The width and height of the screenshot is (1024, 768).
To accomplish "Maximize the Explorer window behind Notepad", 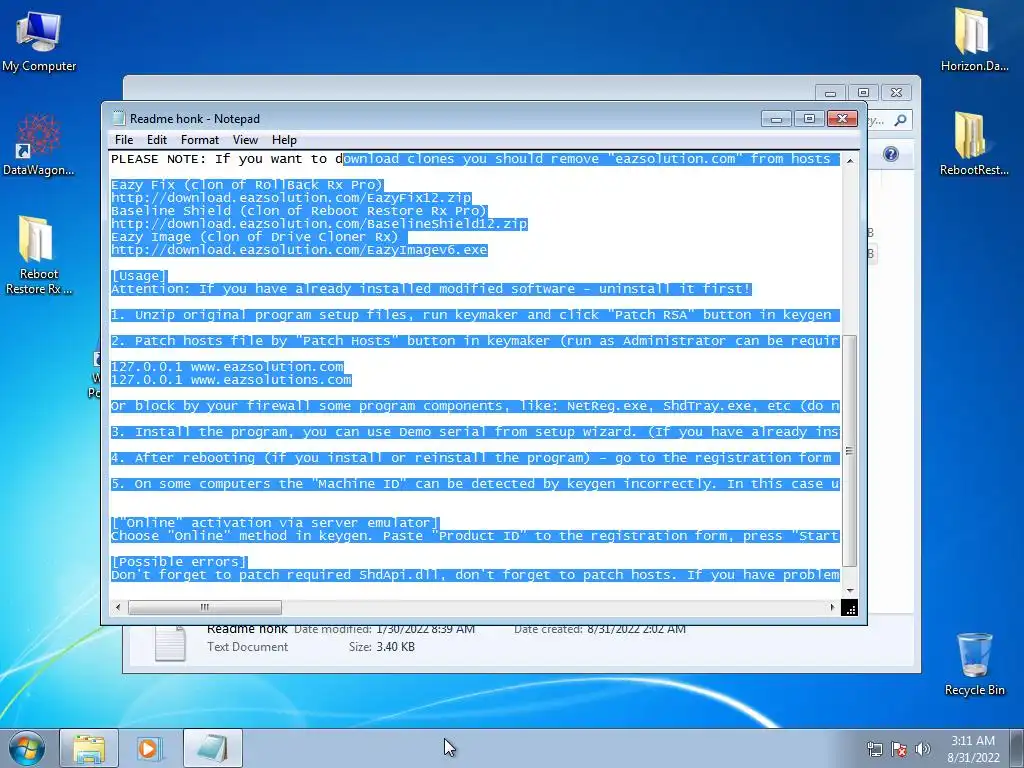I will (x=863, y=93).
